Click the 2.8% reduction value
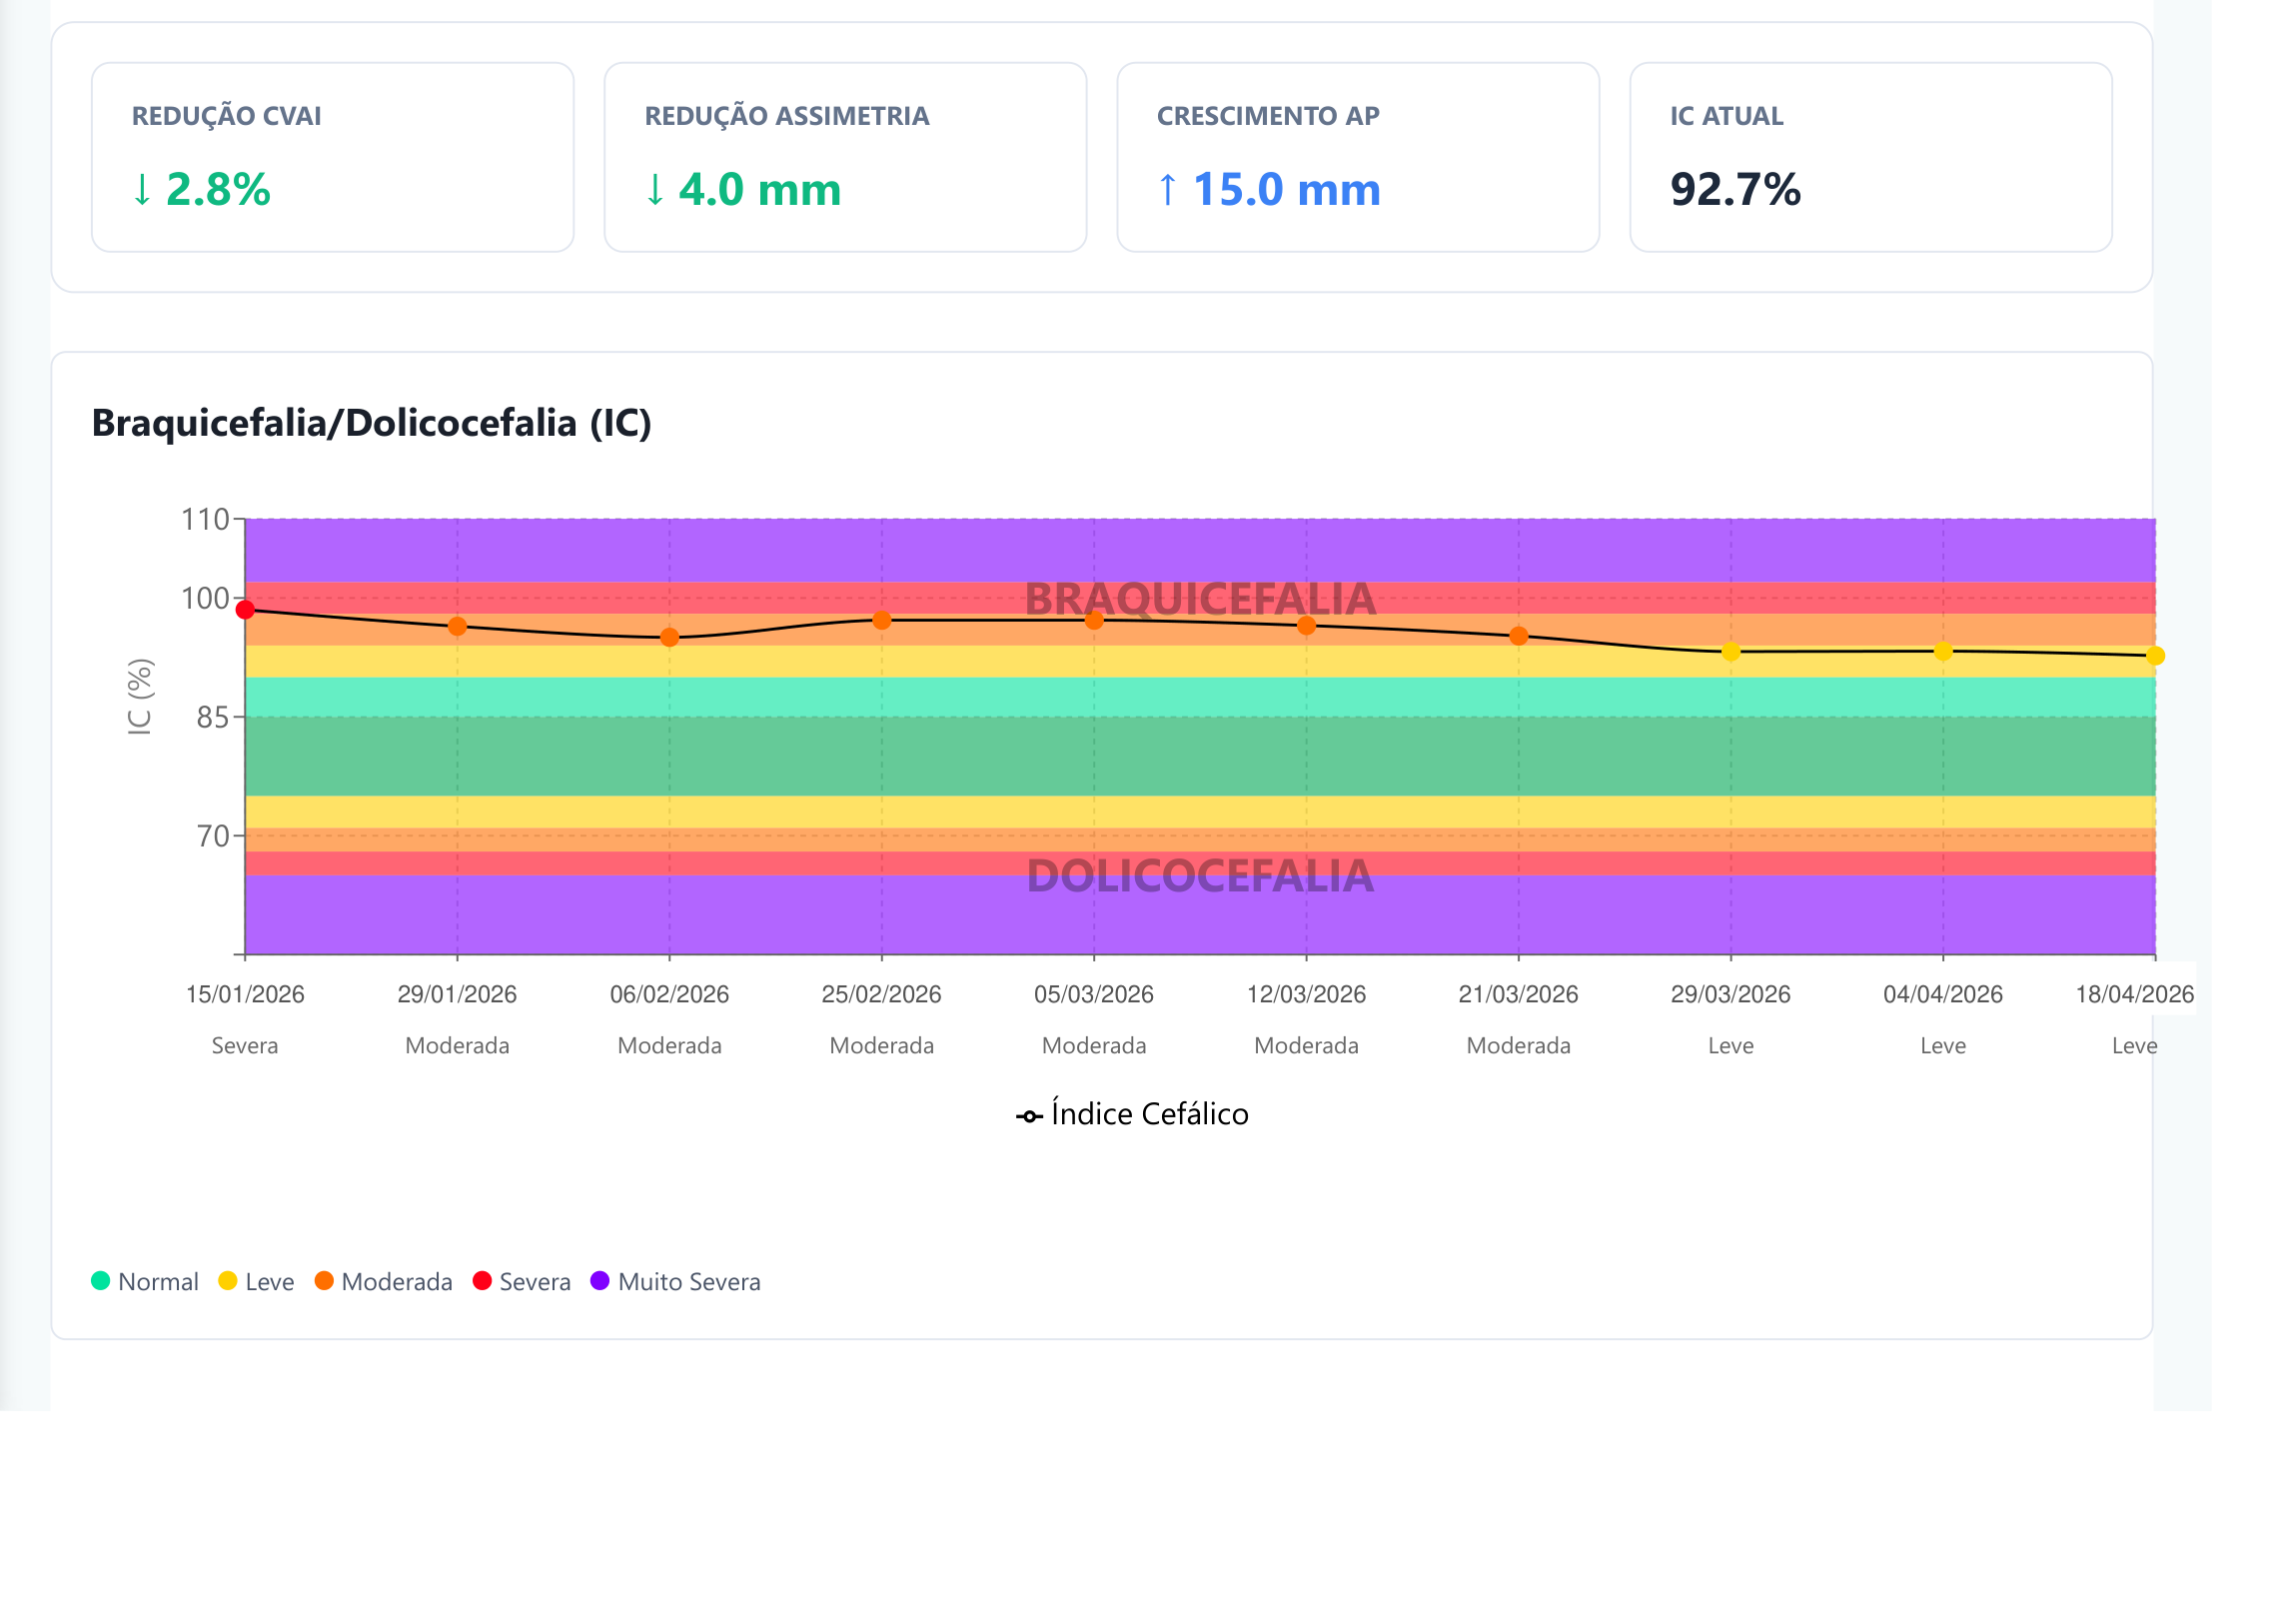 201,189
